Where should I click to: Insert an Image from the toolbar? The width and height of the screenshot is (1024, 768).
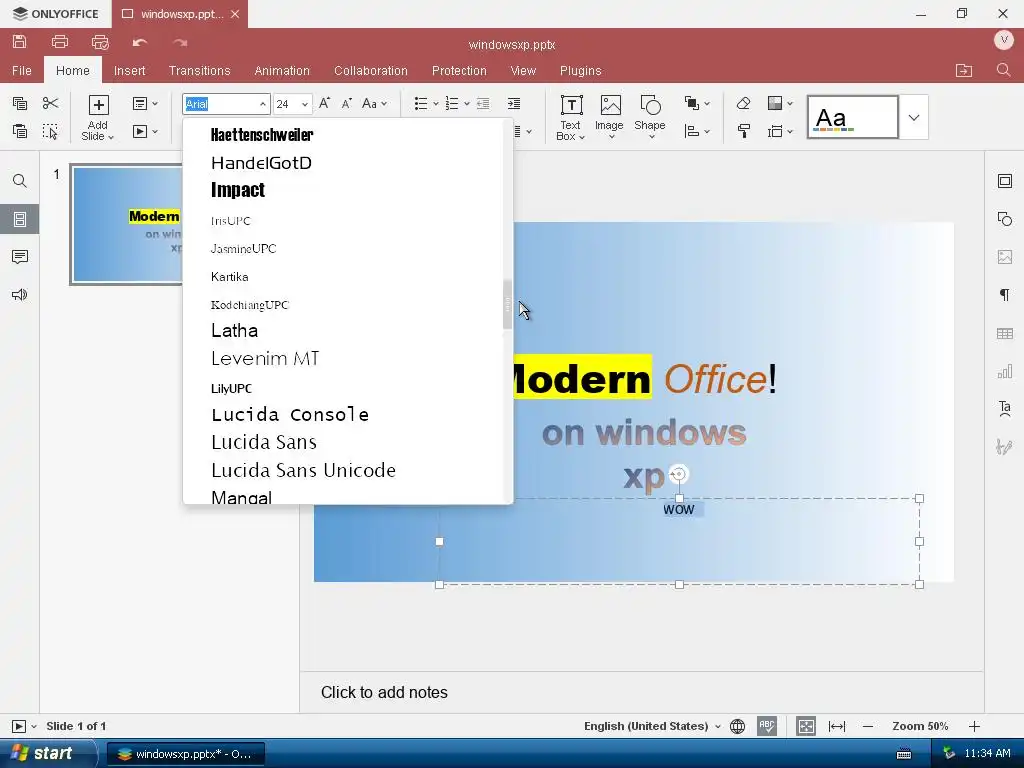[x=609, y=118]
